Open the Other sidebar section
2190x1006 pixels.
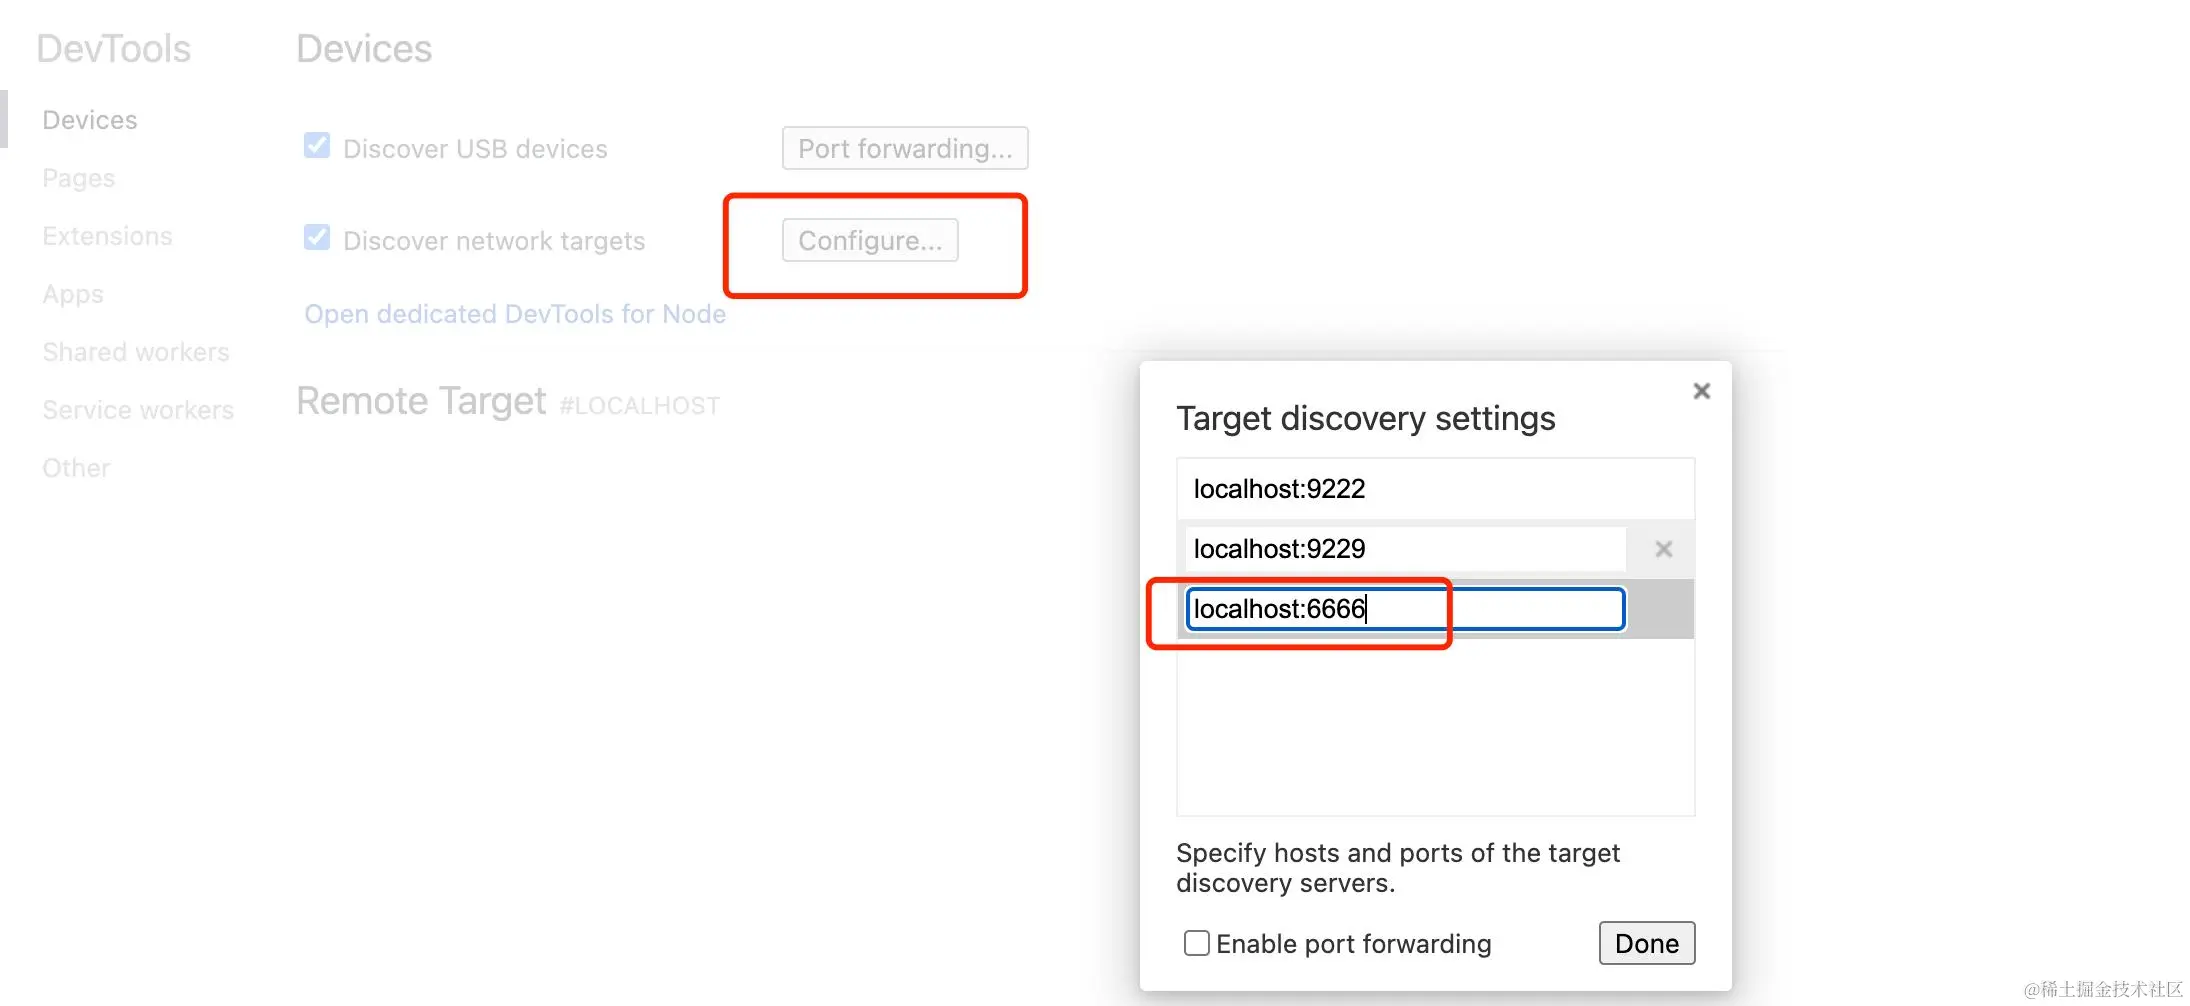coord(76,468)
